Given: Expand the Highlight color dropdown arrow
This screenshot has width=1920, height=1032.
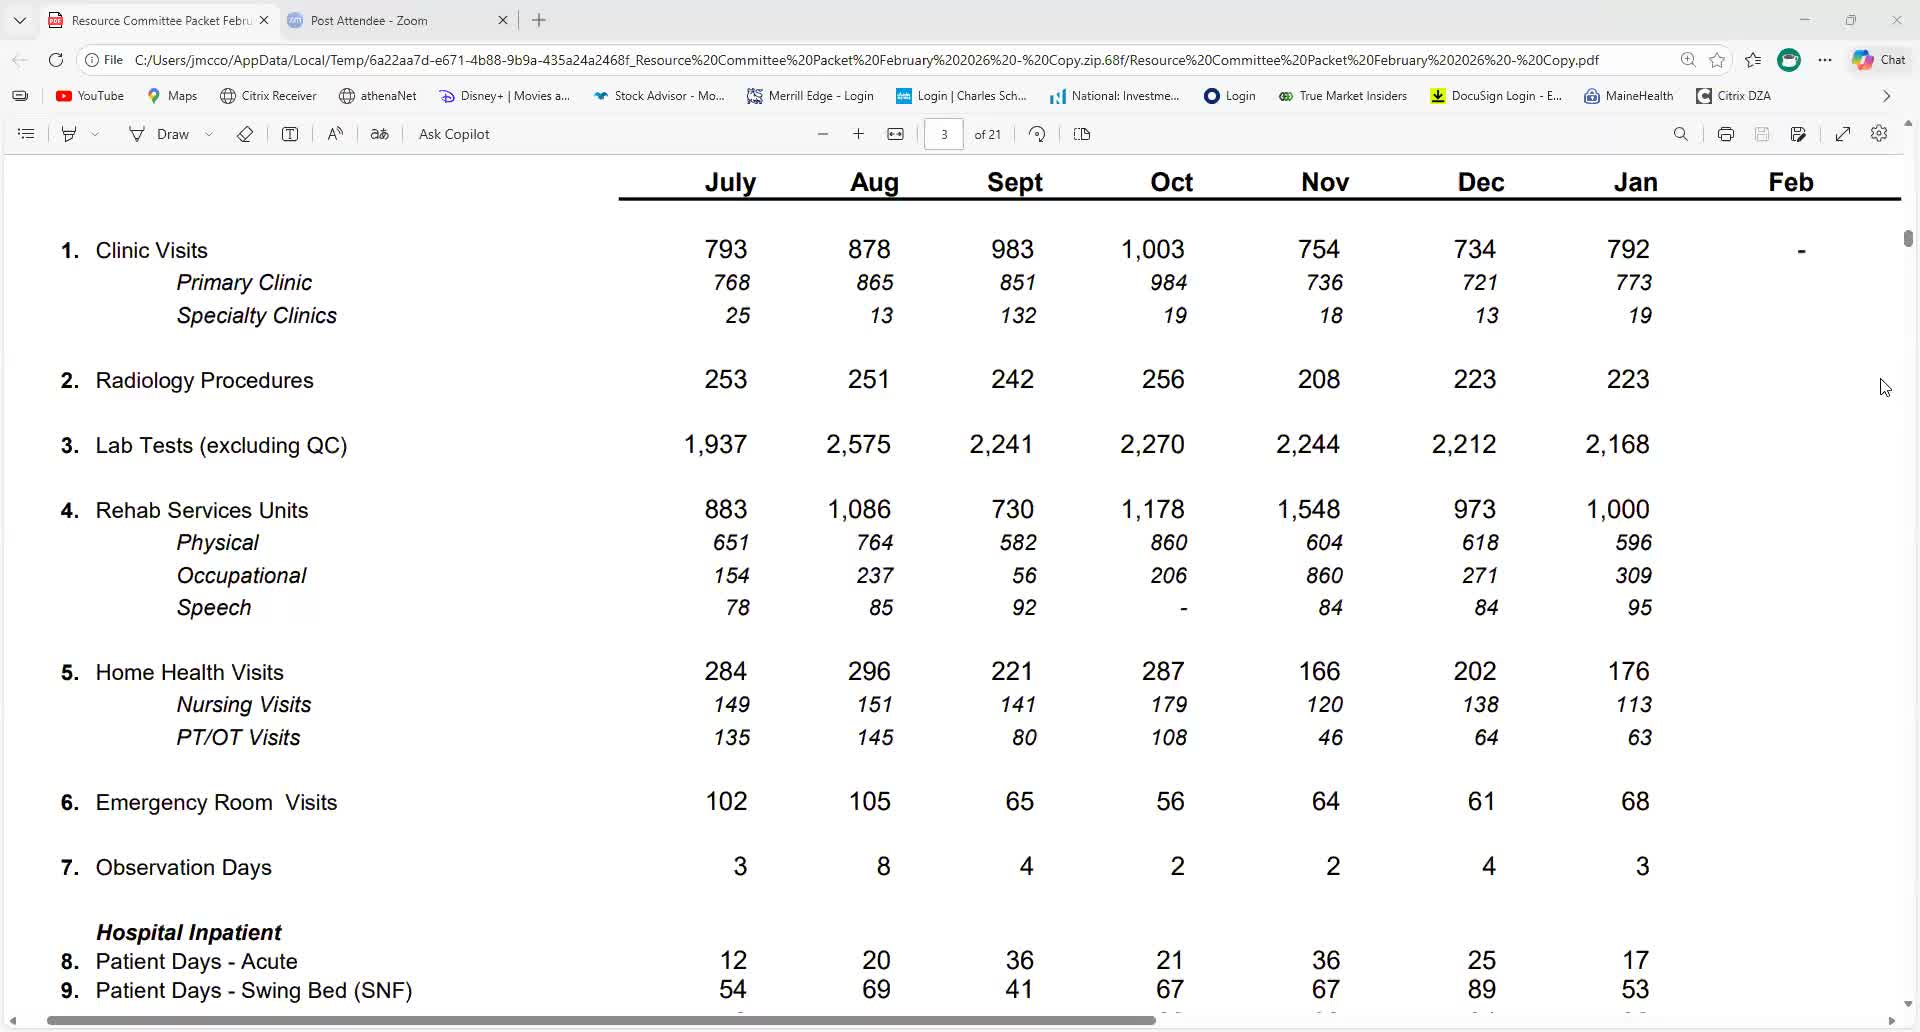Looking at the screenshot, I should [95, 134].
